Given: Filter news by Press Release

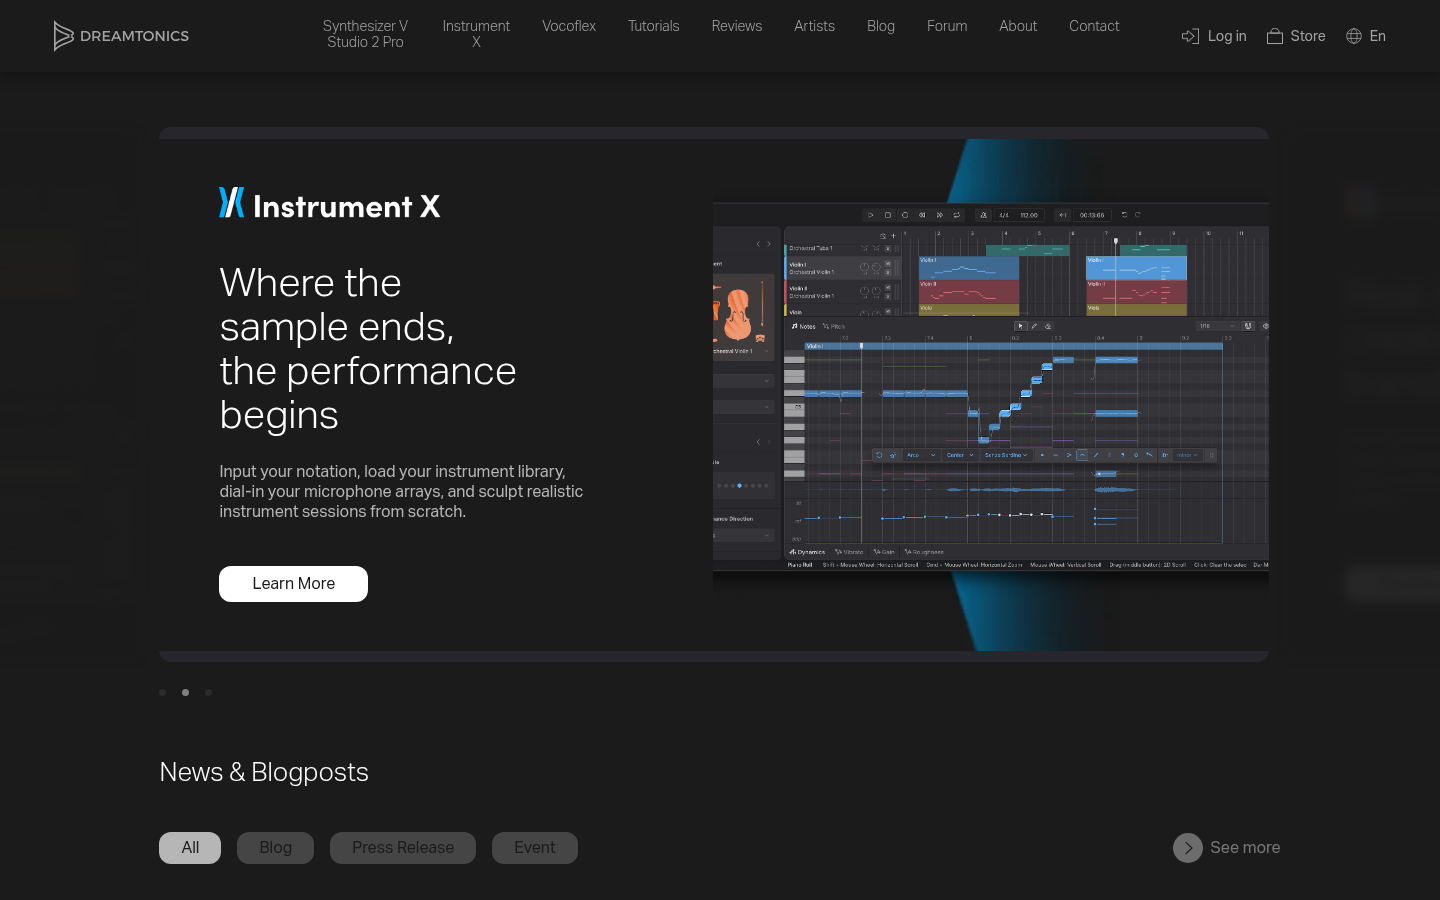Looking at the screenshot, I should (x=403, y=848).
